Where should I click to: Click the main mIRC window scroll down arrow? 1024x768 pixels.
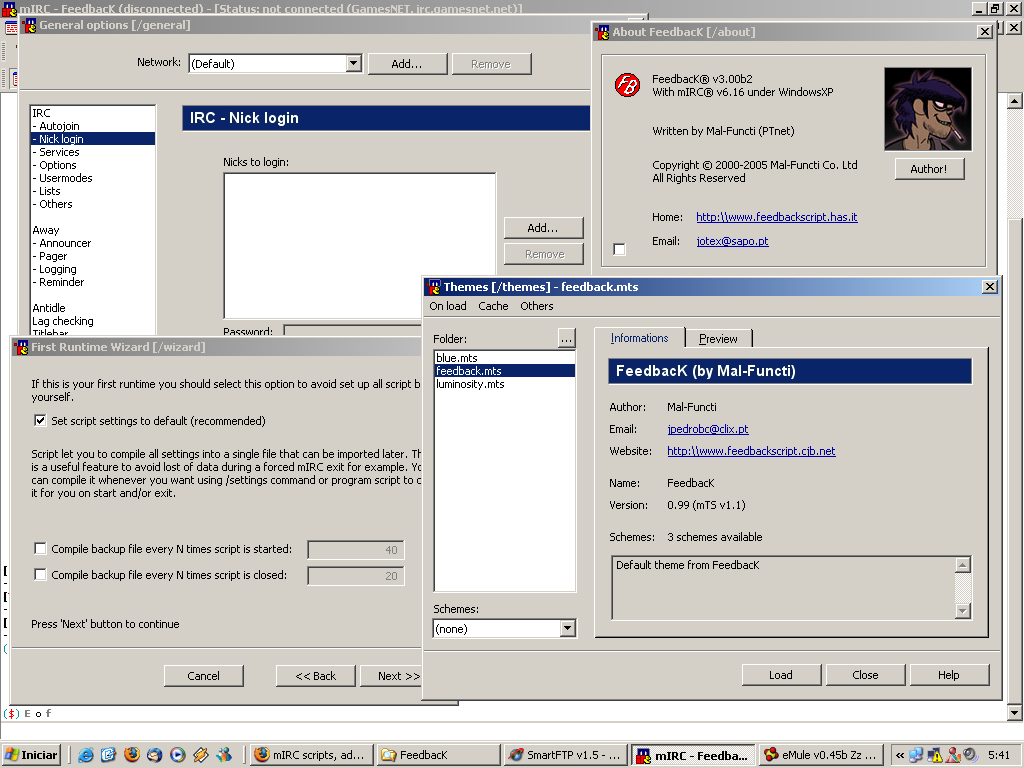[x=1014, y=712]
